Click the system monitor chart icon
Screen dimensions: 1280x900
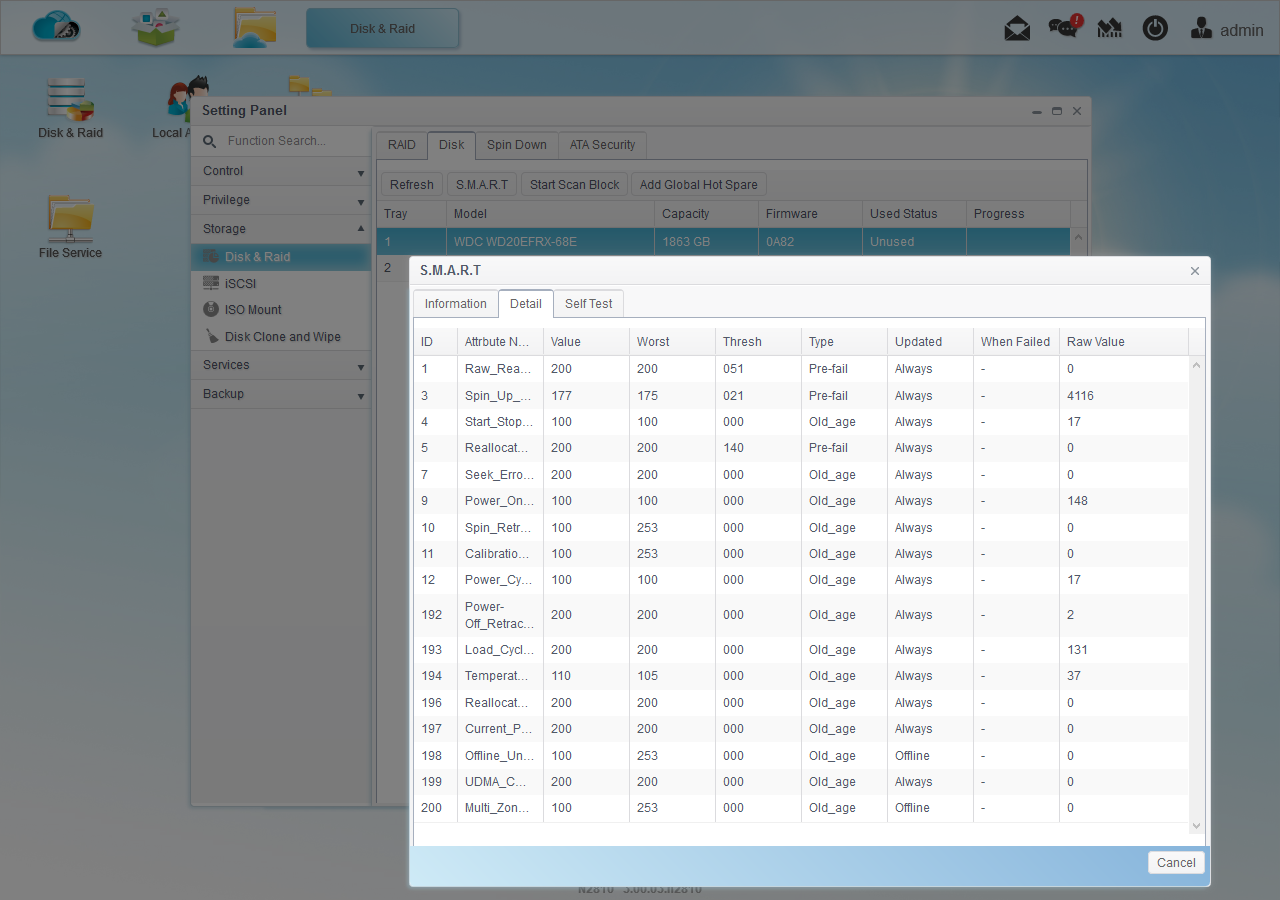[1109, 28]
